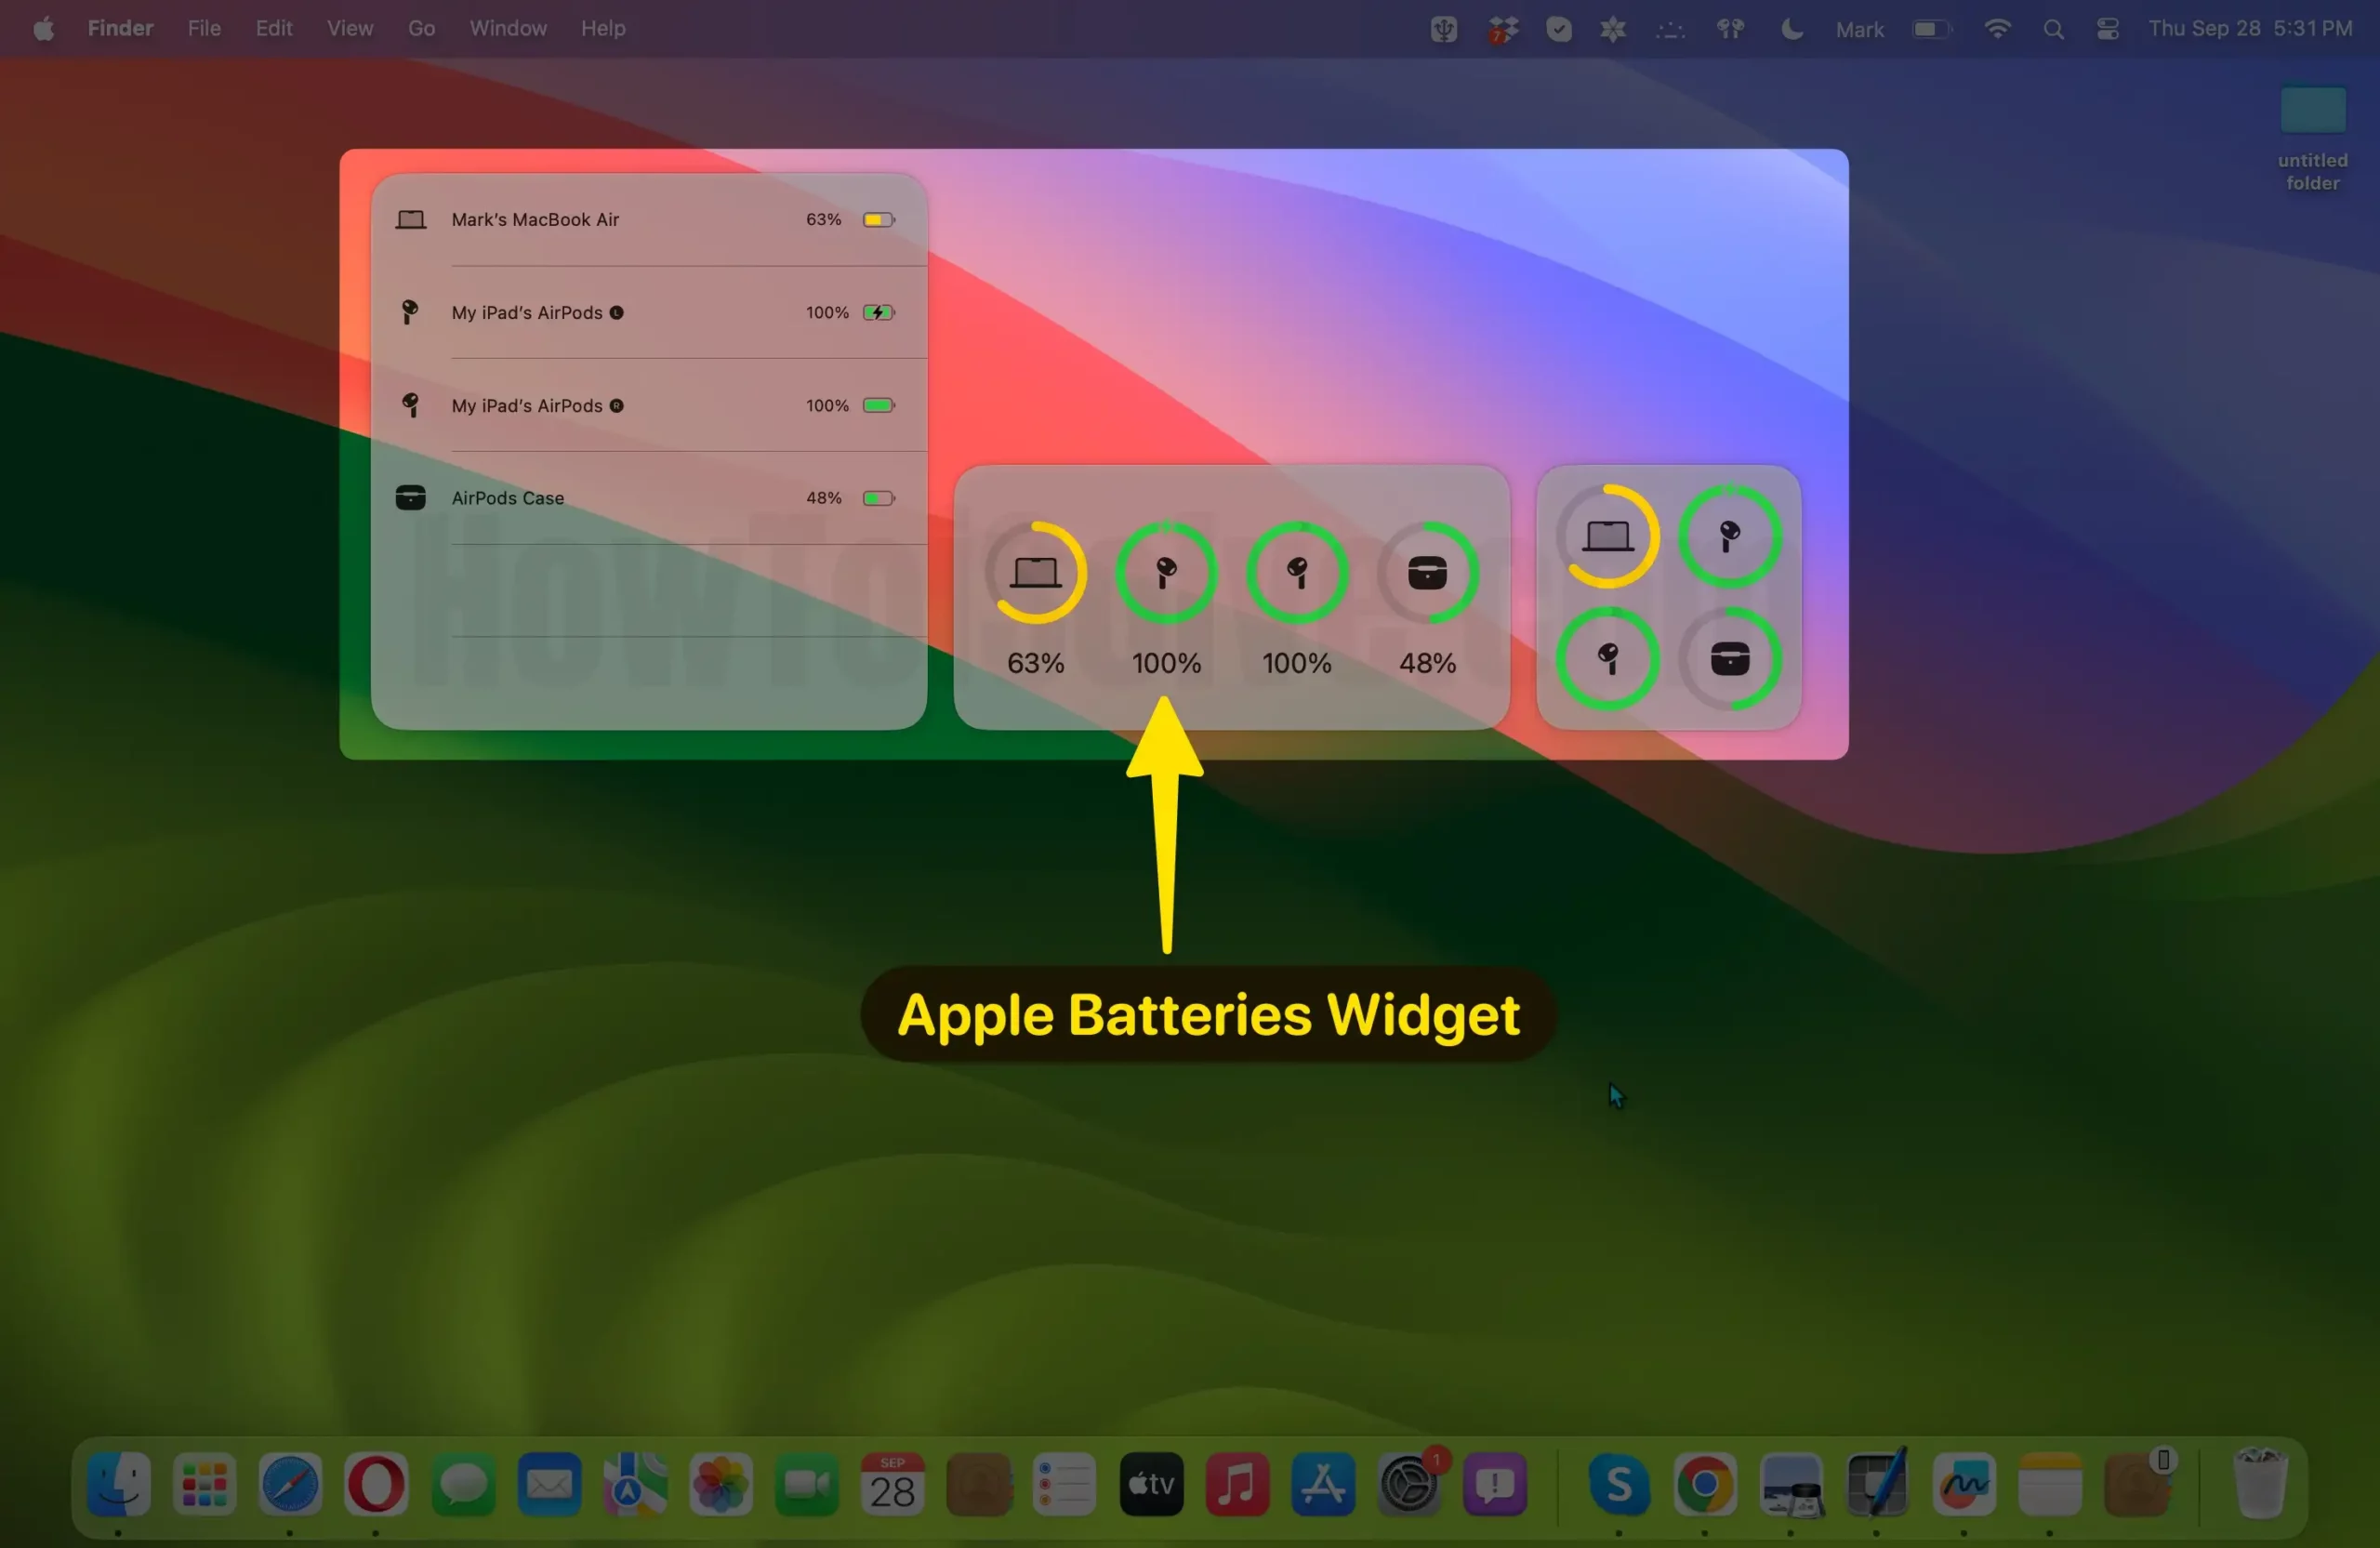The width and height of the screenshot is (2380, 1548).
Task: Click the charging battery icon in L AirPod row
Action: 879,312
